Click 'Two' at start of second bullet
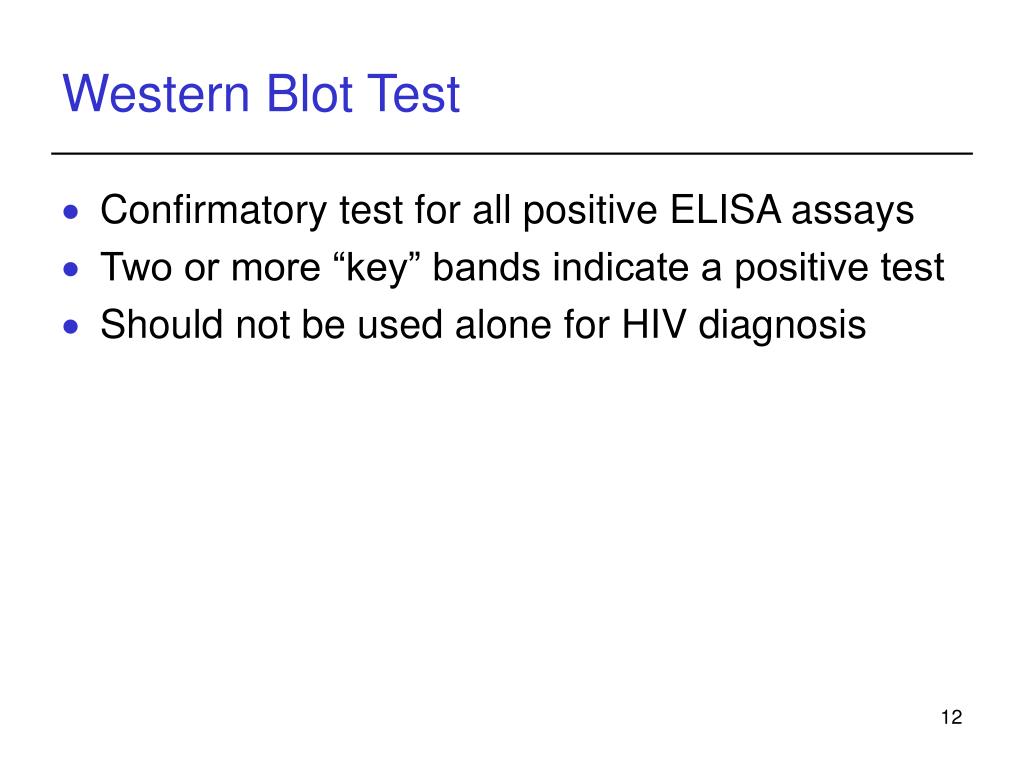1024x768 pixels. click(136, 267)
